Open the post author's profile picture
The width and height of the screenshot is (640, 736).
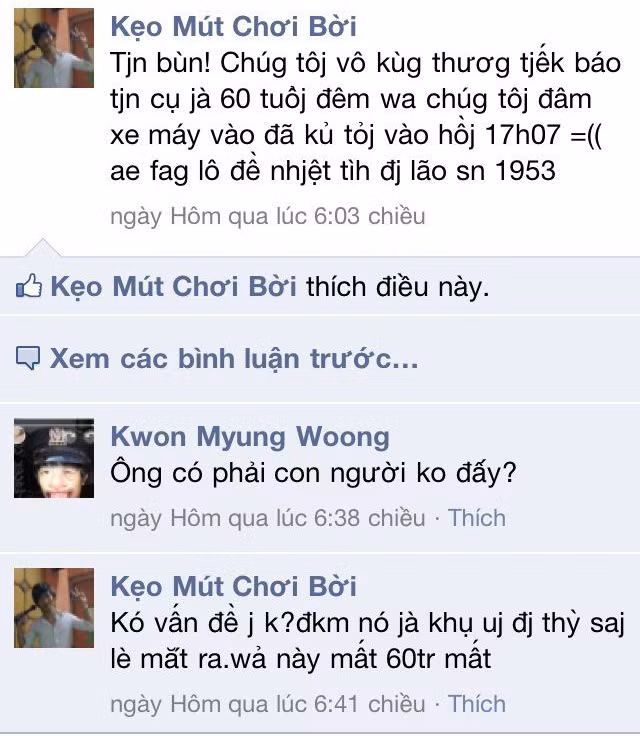(54, 48)
